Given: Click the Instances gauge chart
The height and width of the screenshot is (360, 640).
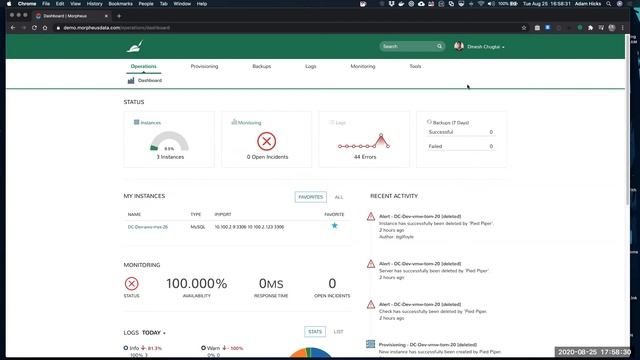Looking at the screenshot, I should pyautogui.click(x=169, y=141).
